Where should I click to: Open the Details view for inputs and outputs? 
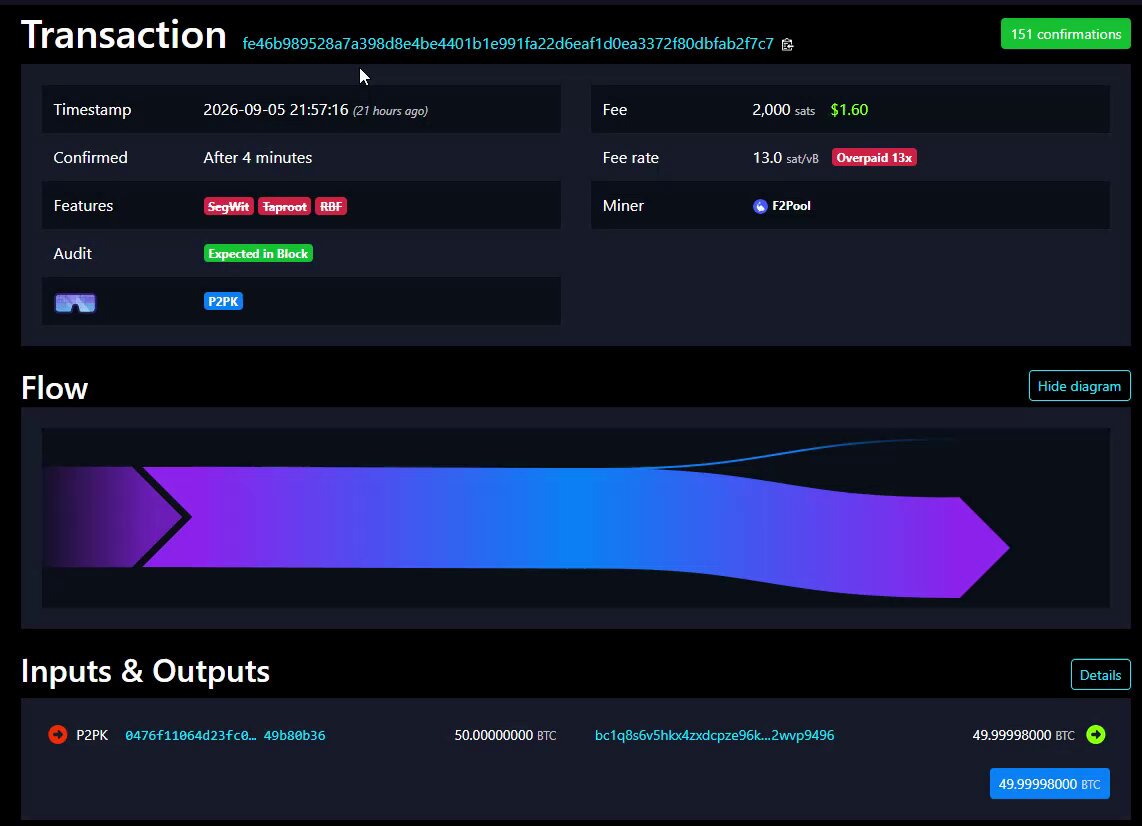[x=1100, y=674]
